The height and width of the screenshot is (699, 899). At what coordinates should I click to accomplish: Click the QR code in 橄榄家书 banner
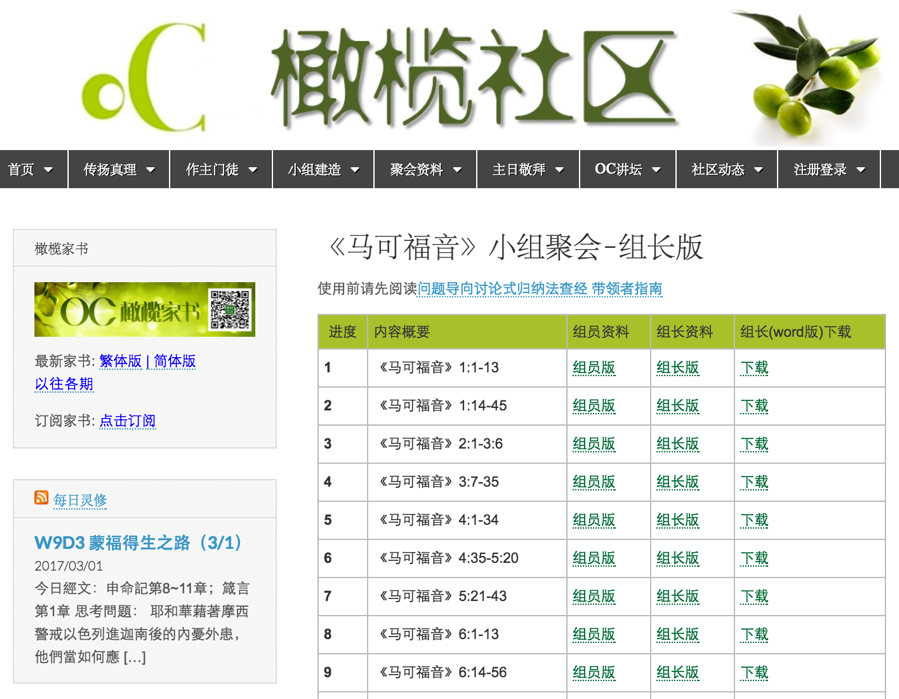point(230,310)
